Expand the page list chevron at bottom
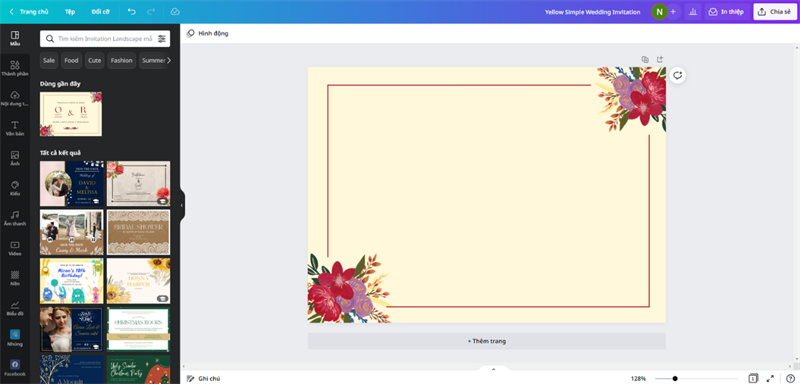Viewport: 800px width, 384px height. (x=493, y=369)
